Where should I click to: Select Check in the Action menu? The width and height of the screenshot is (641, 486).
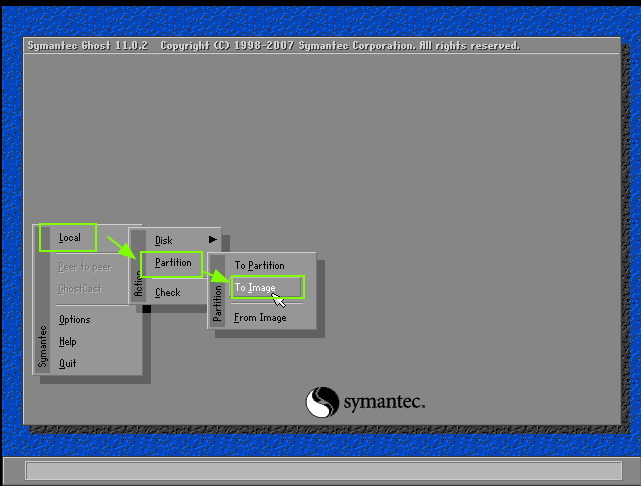click(x=168, y=293)
